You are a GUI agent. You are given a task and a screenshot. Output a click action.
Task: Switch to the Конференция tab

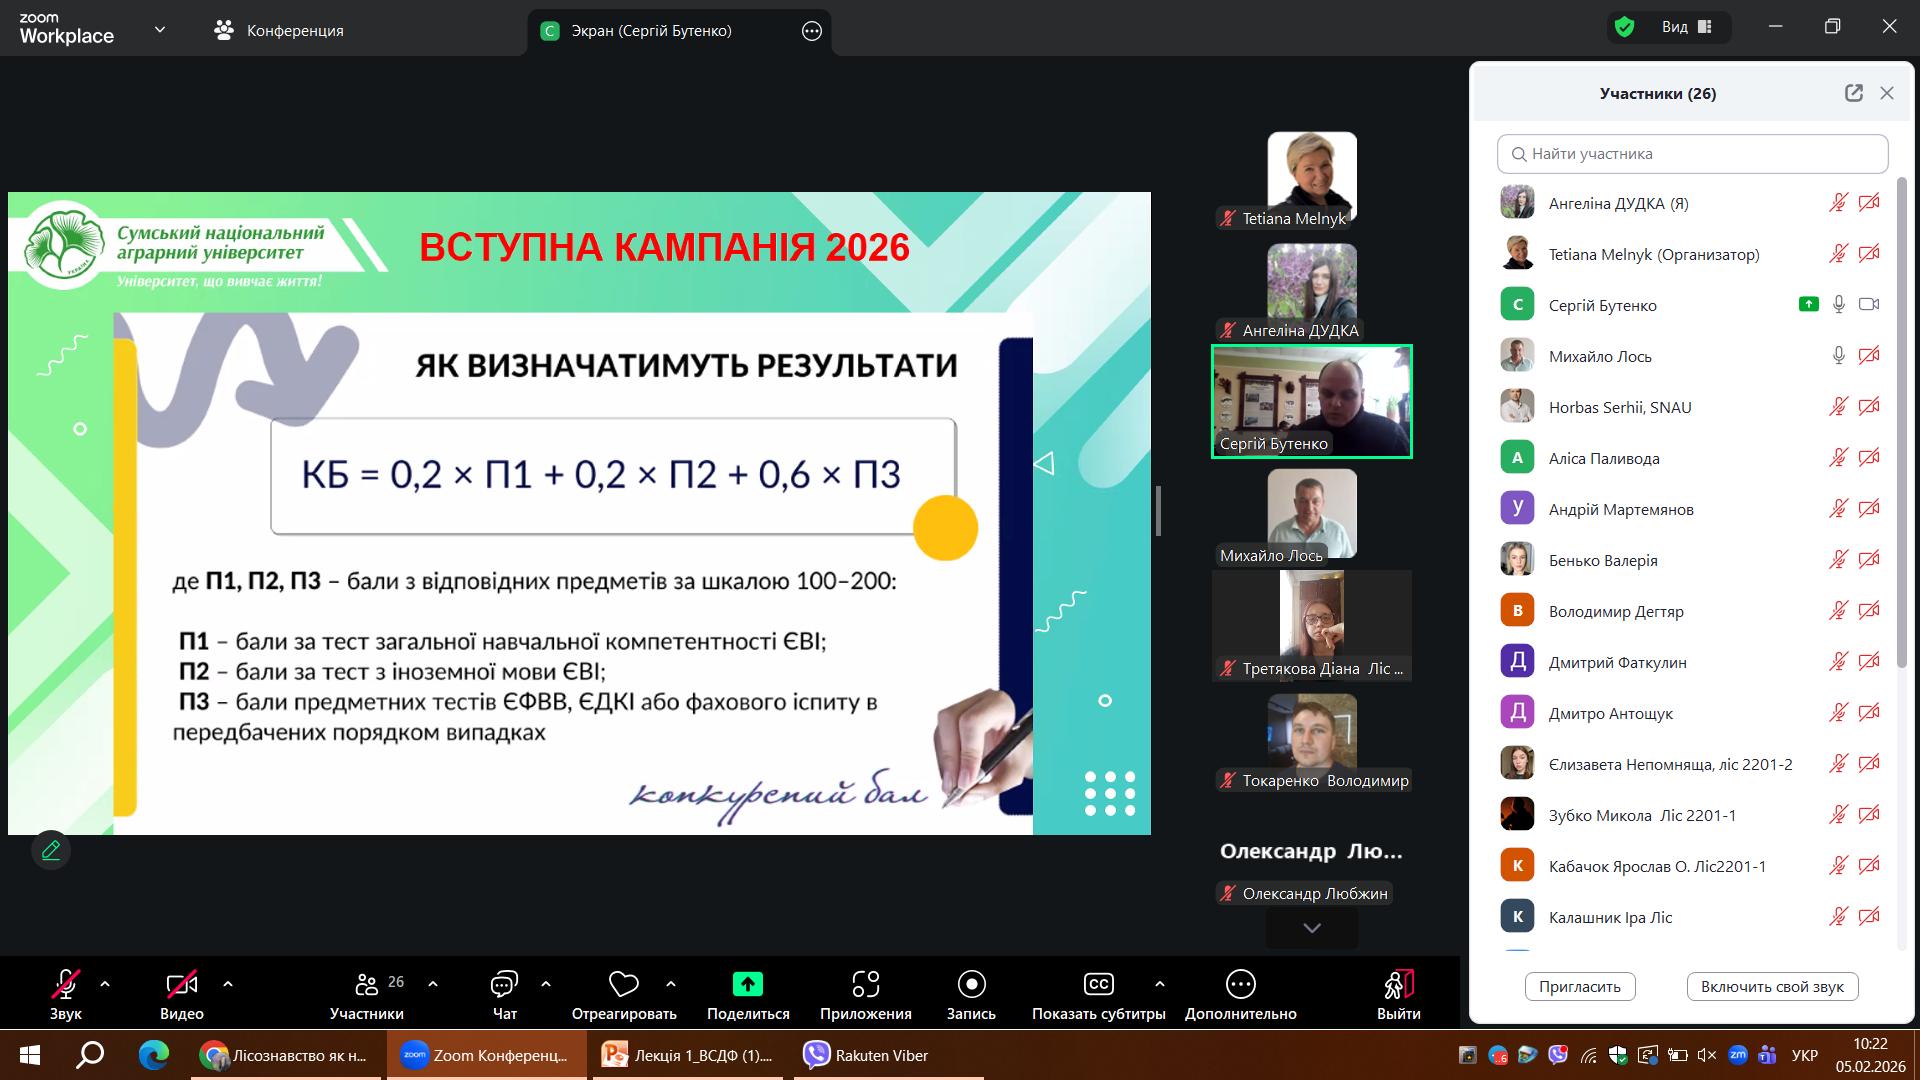pos(280,30)
